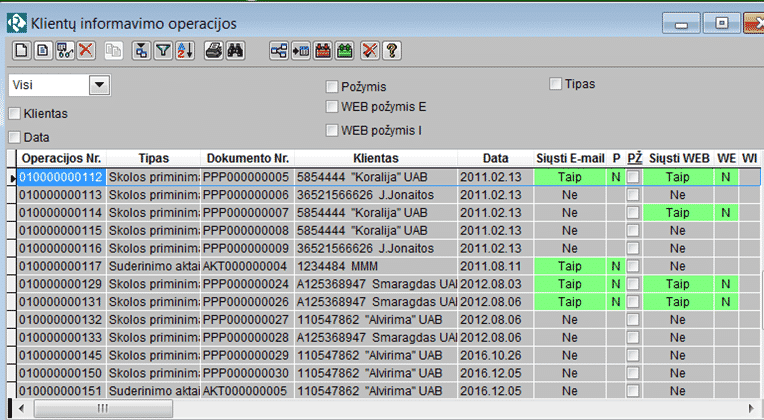This screenshot has height=420, width=764.
Task: Click the Data column header
Action: click(x=495, y=158)
